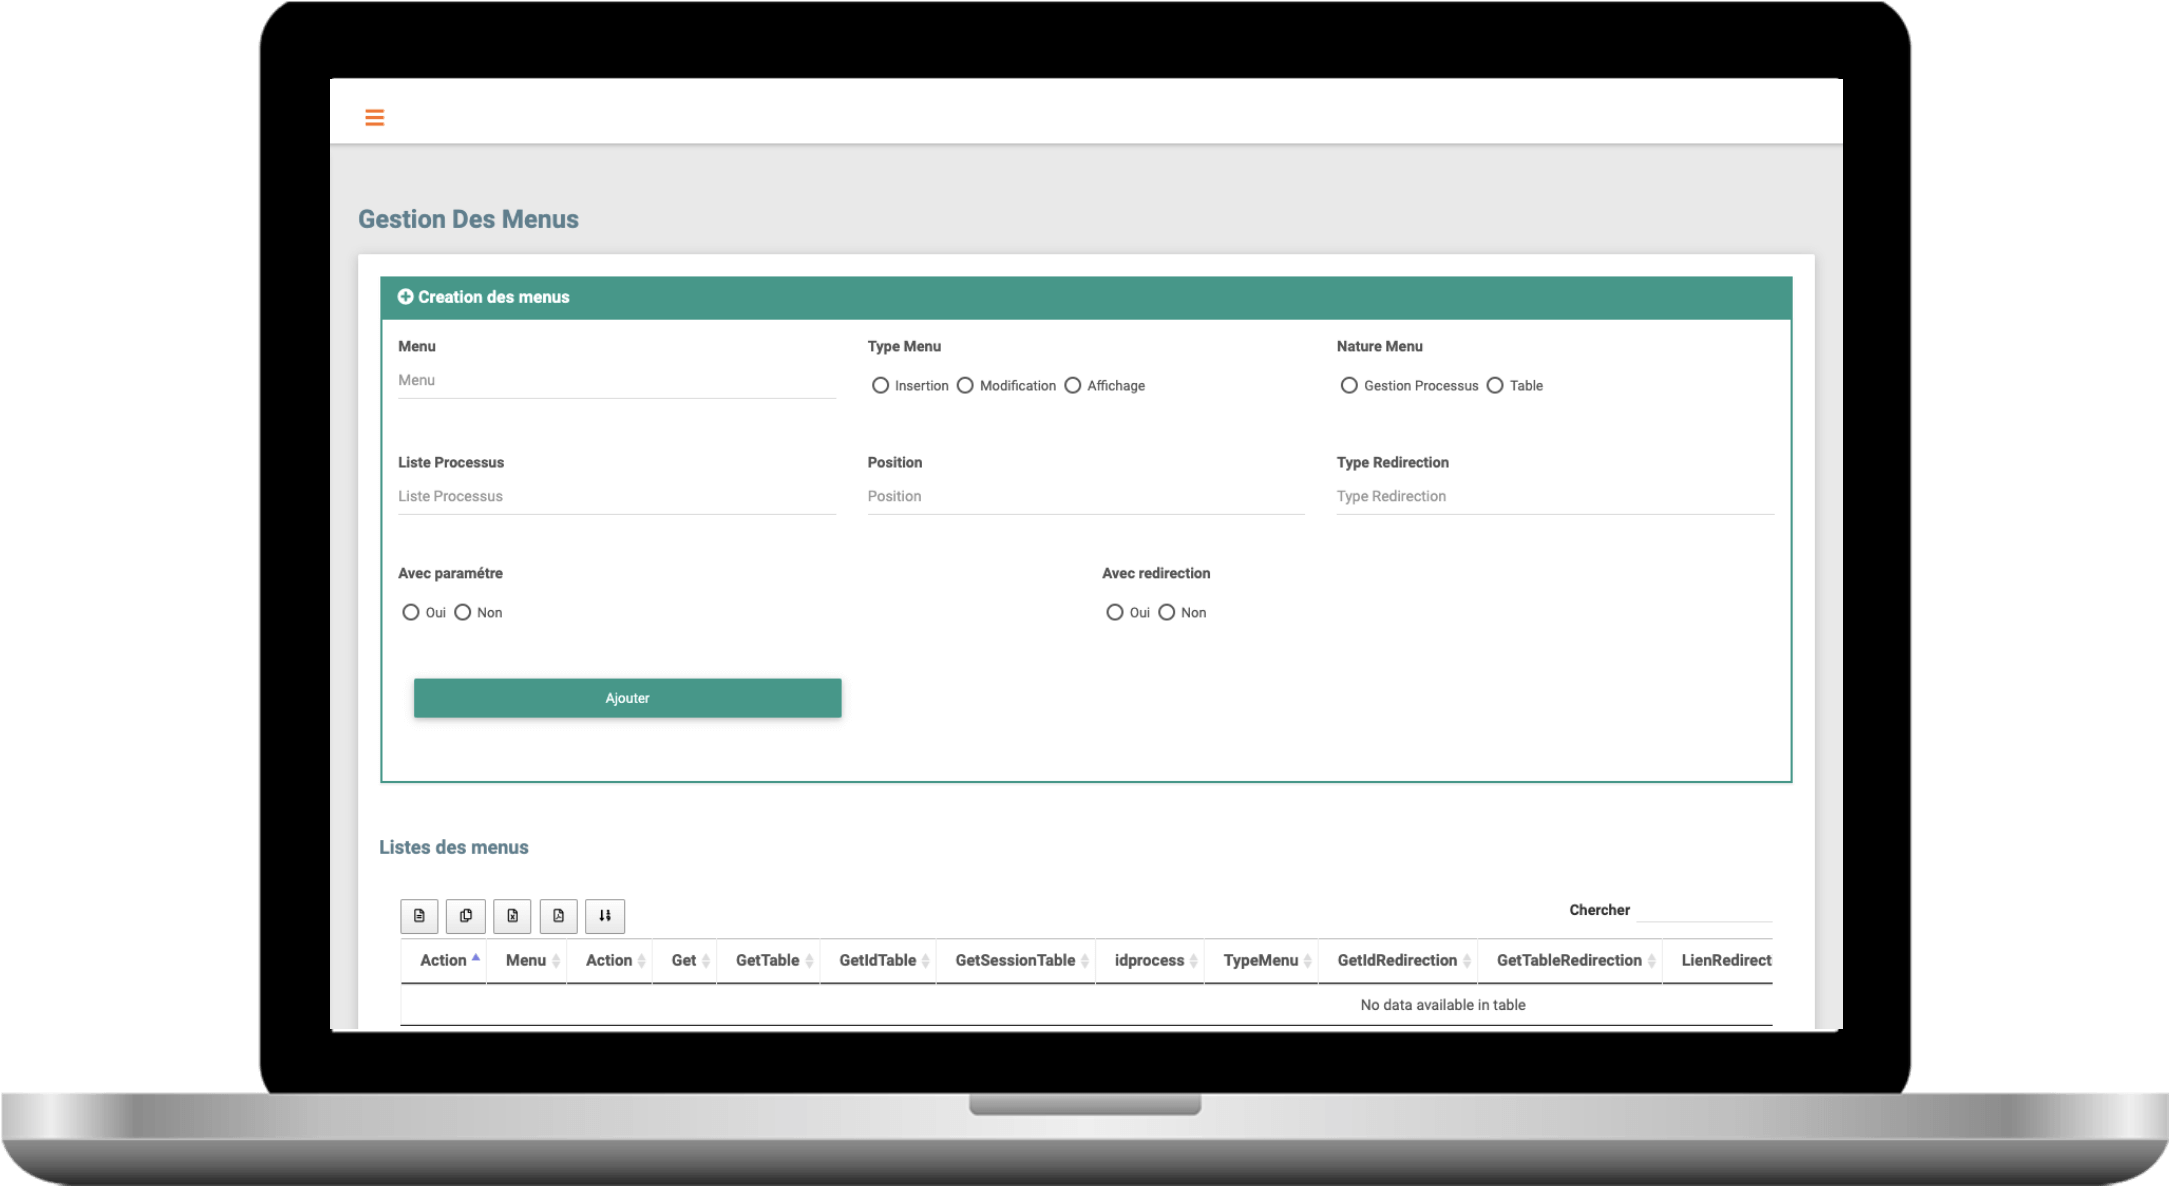Click the sort order icon button
The height and width of the screenshot is (1186, 2169).
pyautogui.click(x=605, y=915)
